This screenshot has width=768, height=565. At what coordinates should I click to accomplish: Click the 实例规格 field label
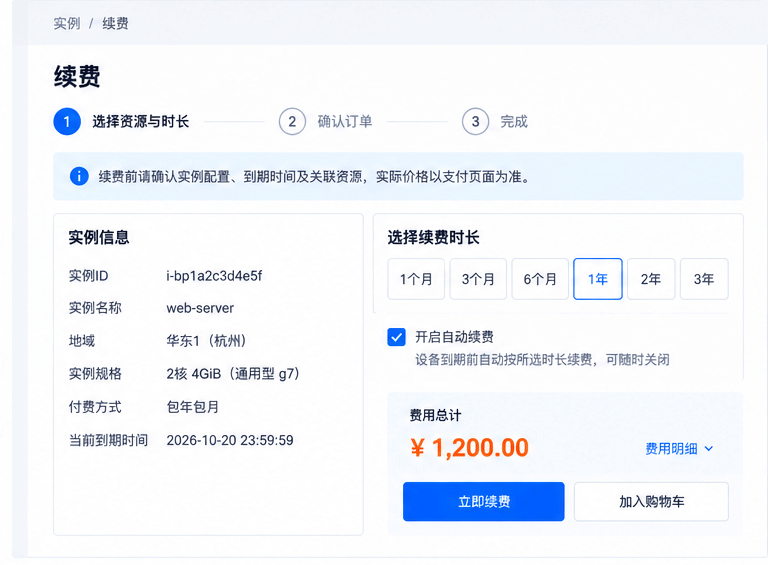(x=95, y=374)
